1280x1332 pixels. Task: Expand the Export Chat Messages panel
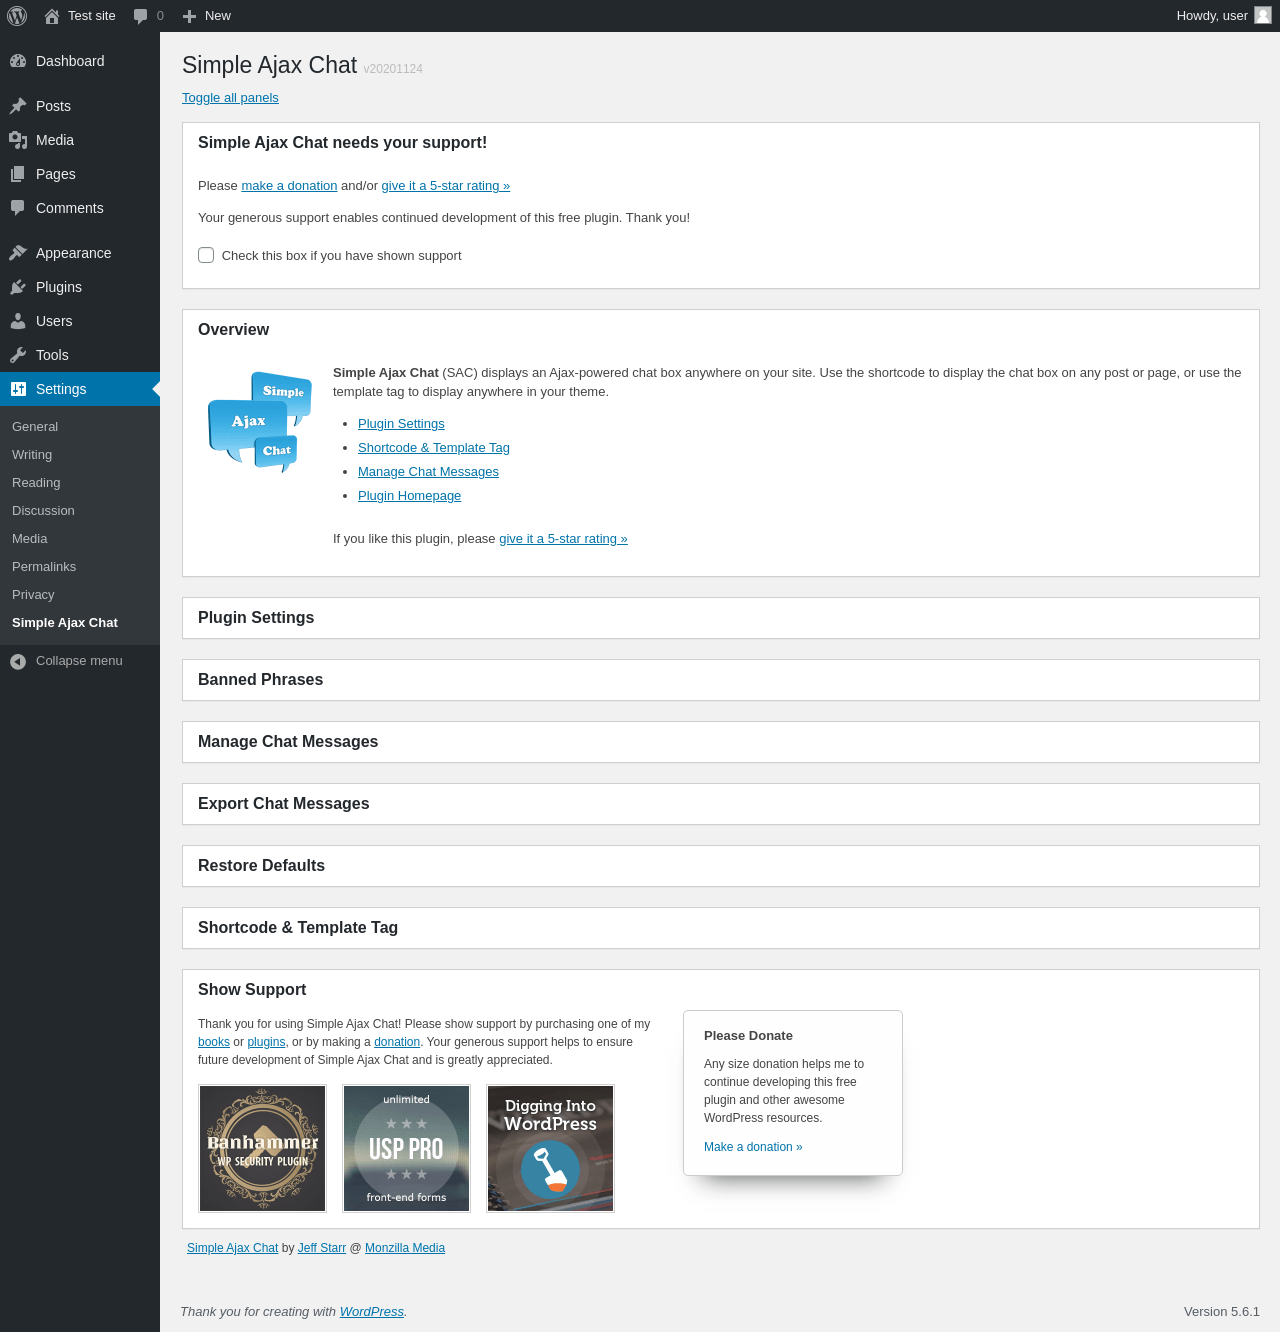pyautogui.click(x=721, y=804)
